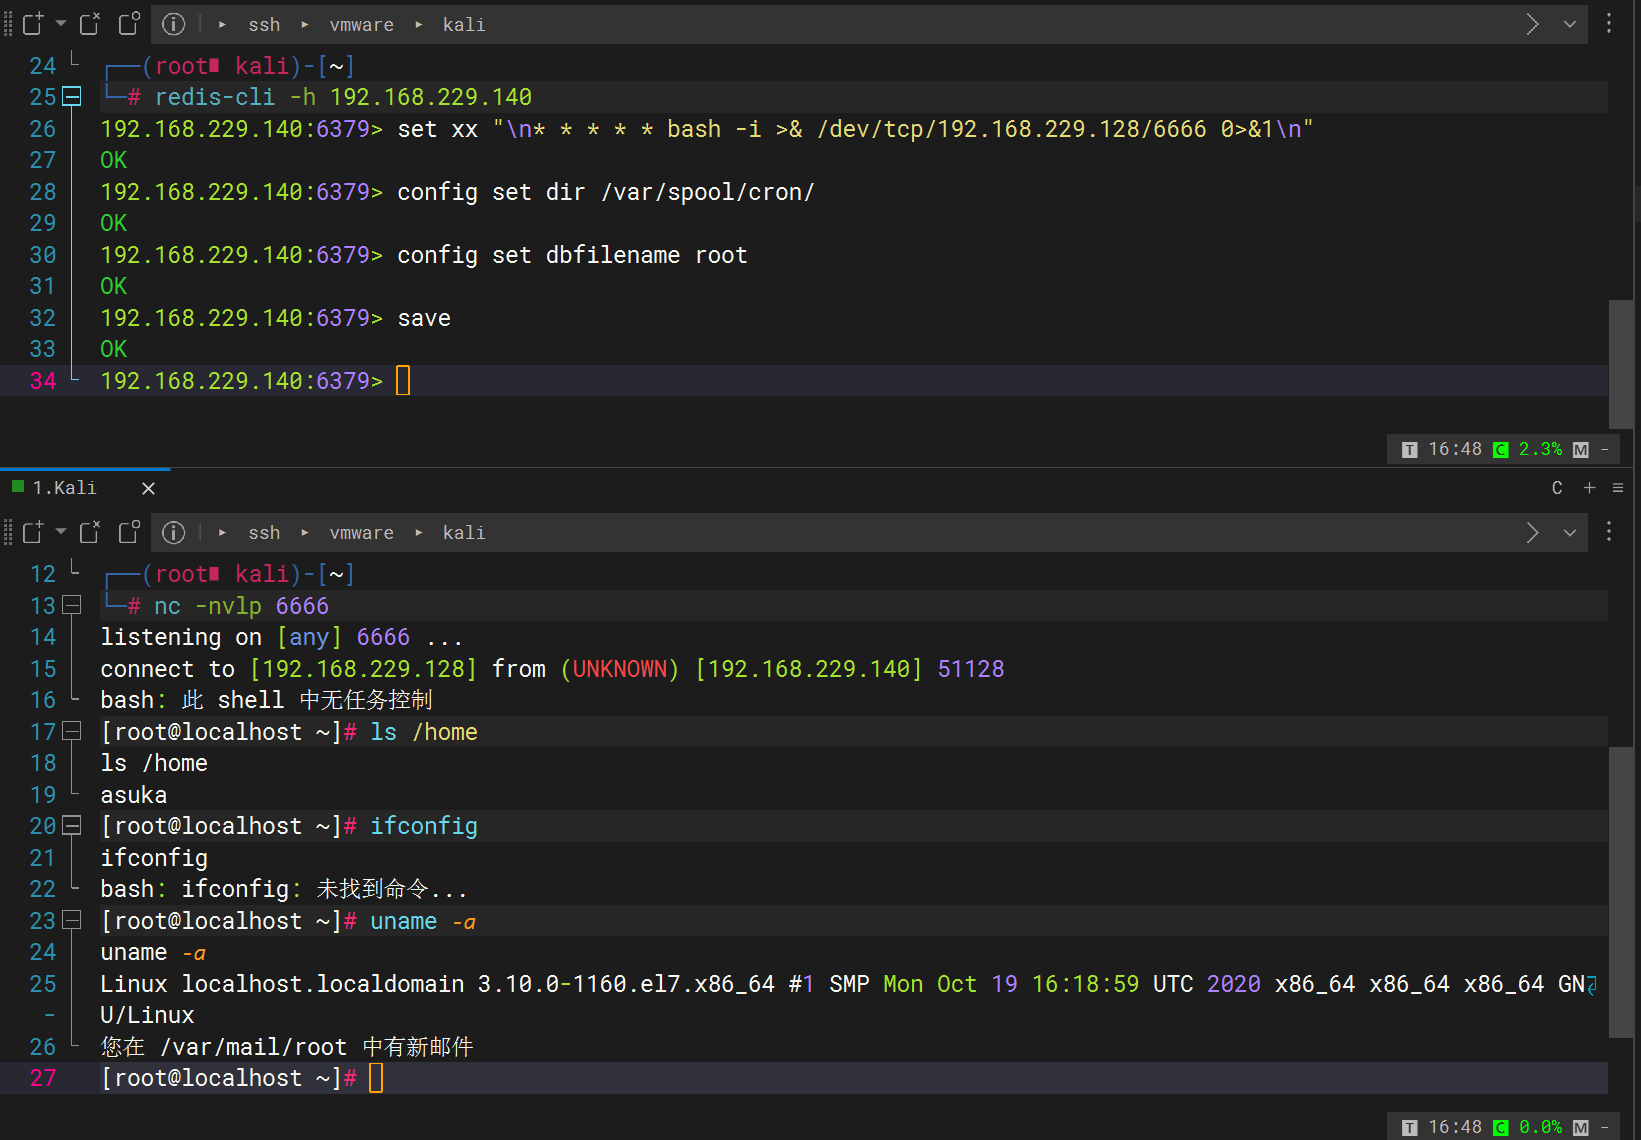The image size is (1641, 1140).
Task: Switch to the 1.Kali tab
Action: coord(64,488)
